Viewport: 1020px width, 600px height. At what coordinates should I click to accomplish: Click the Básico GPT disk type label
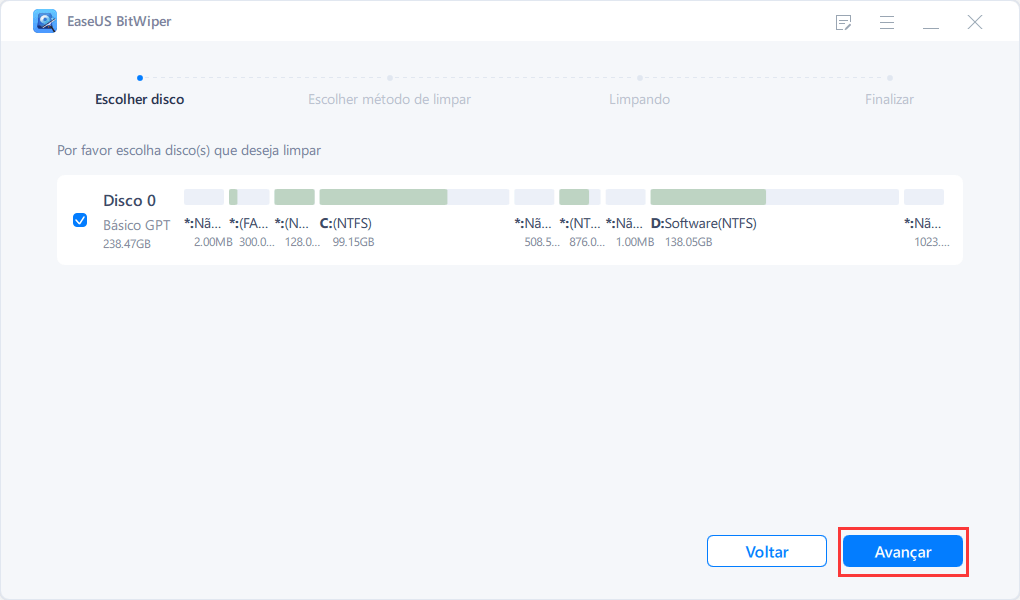pos(137,225)
